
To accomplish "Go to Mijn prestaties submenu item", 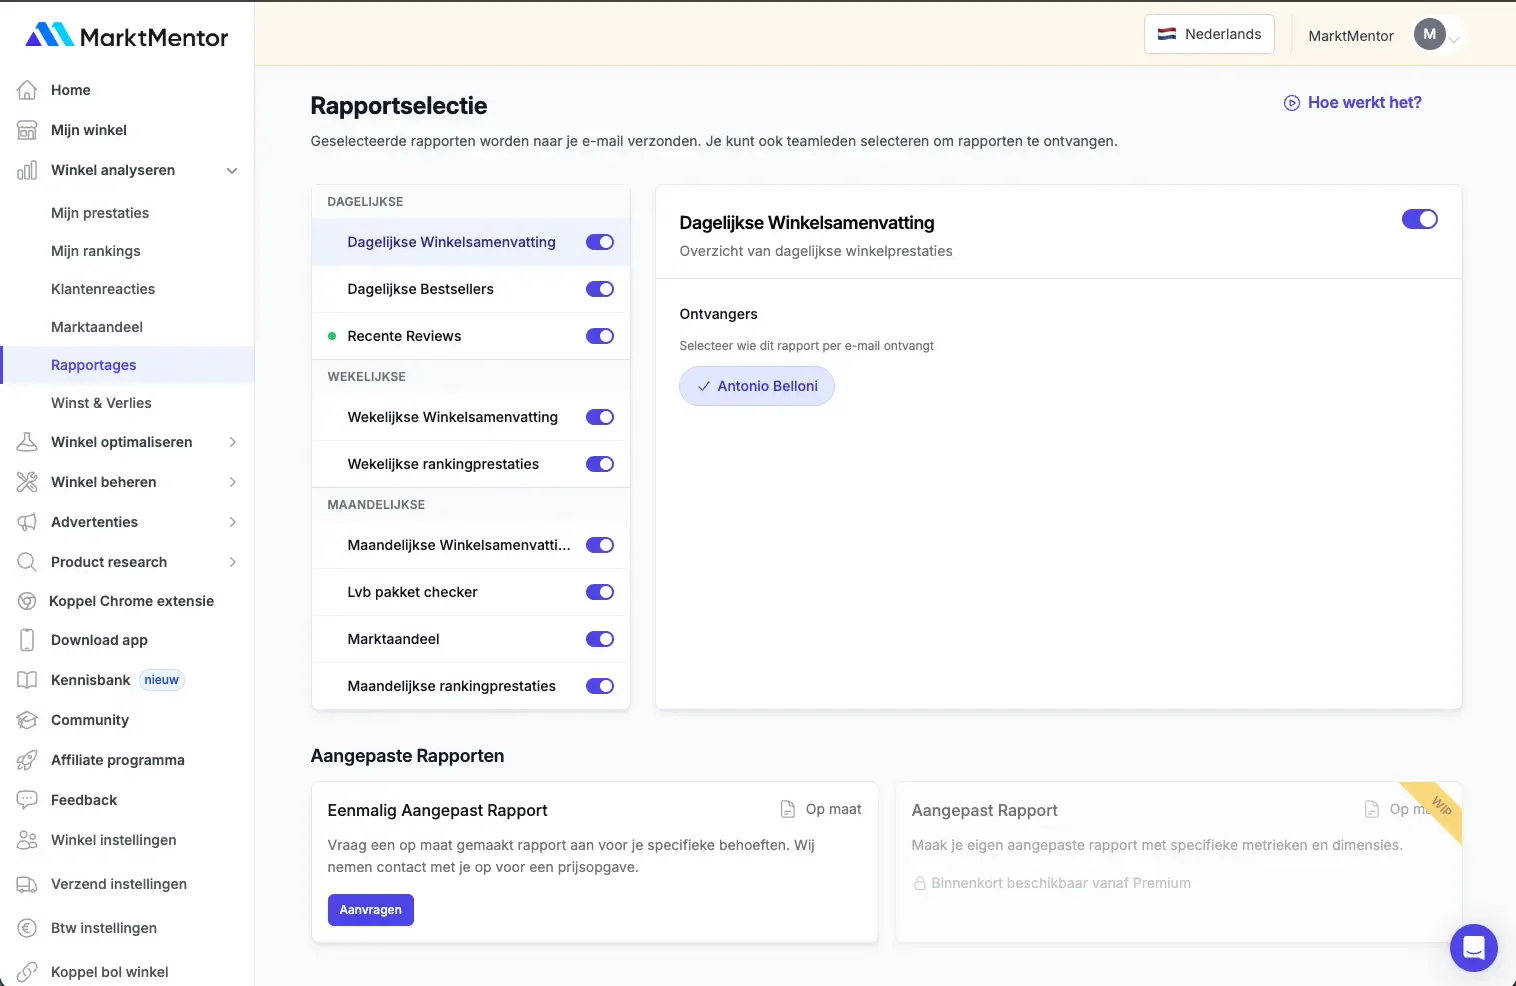I will pos(100,213).
